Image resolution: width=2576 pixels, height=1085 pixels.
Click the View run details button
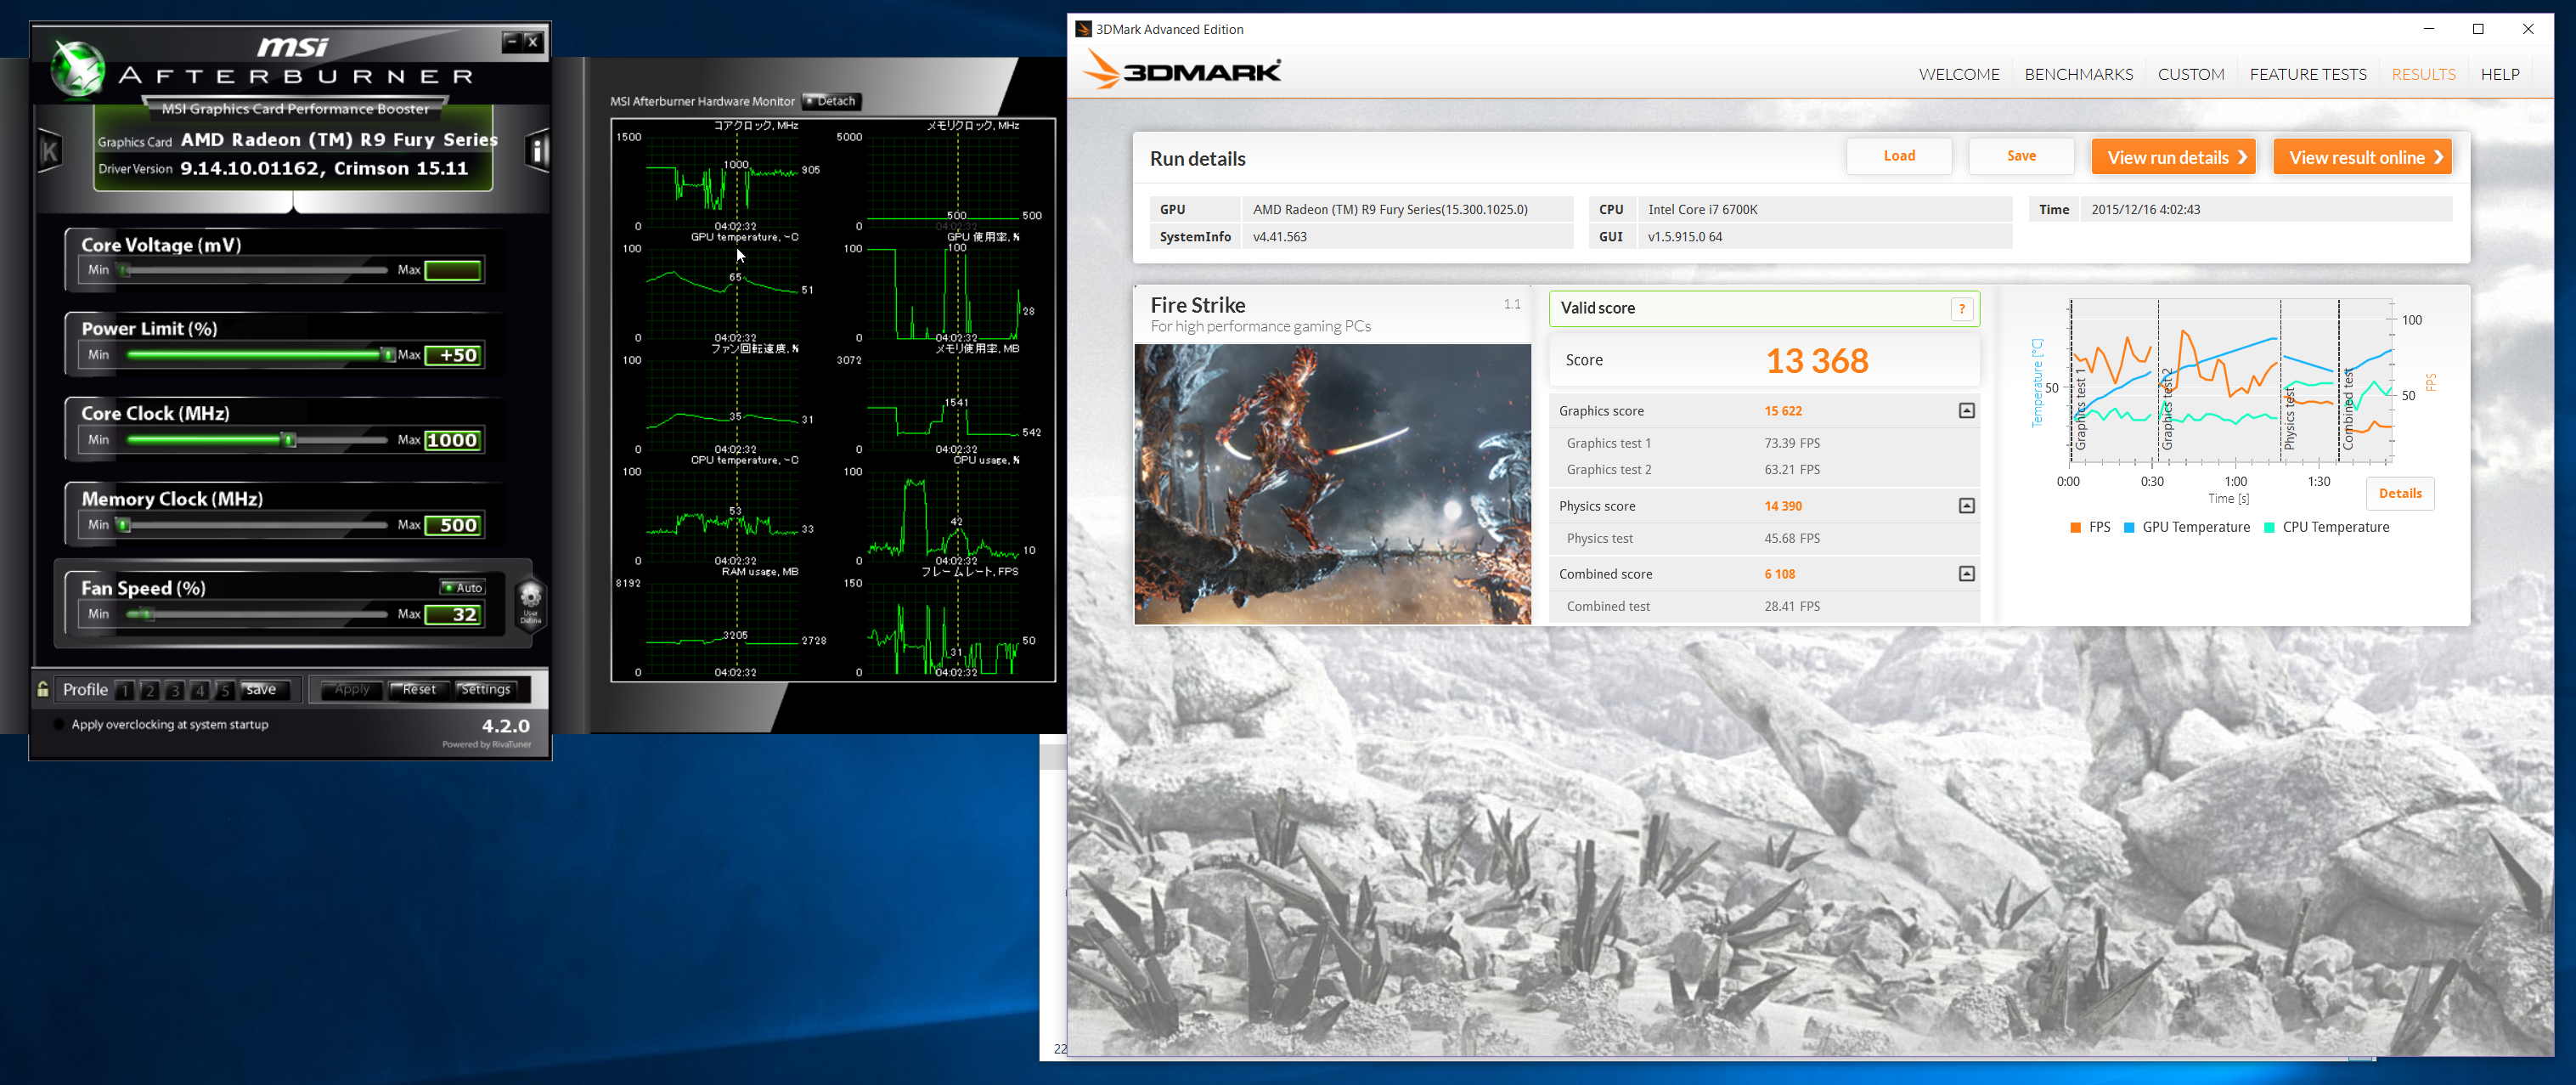pos(2172,157)
